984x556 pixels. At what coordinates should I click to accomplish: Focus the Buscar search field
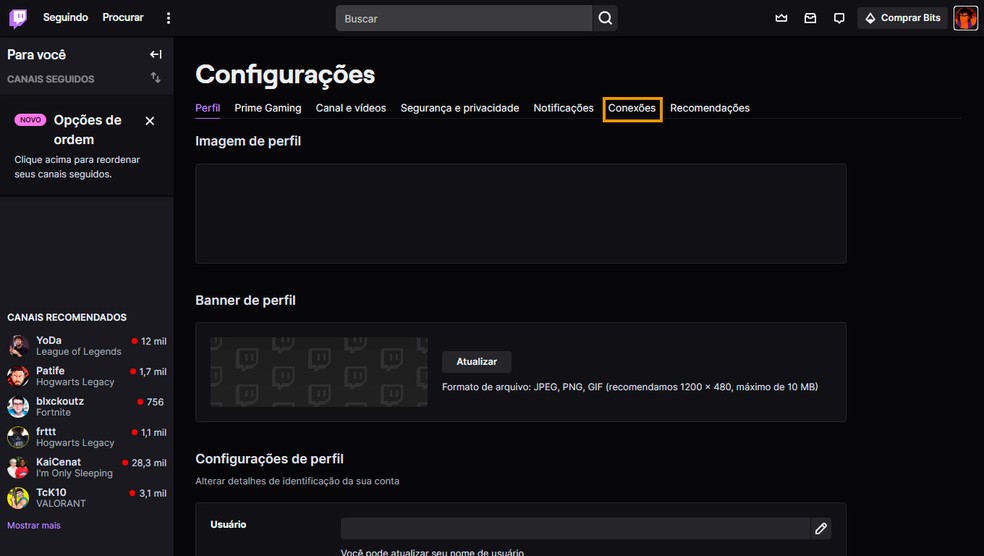click(464, 18)
